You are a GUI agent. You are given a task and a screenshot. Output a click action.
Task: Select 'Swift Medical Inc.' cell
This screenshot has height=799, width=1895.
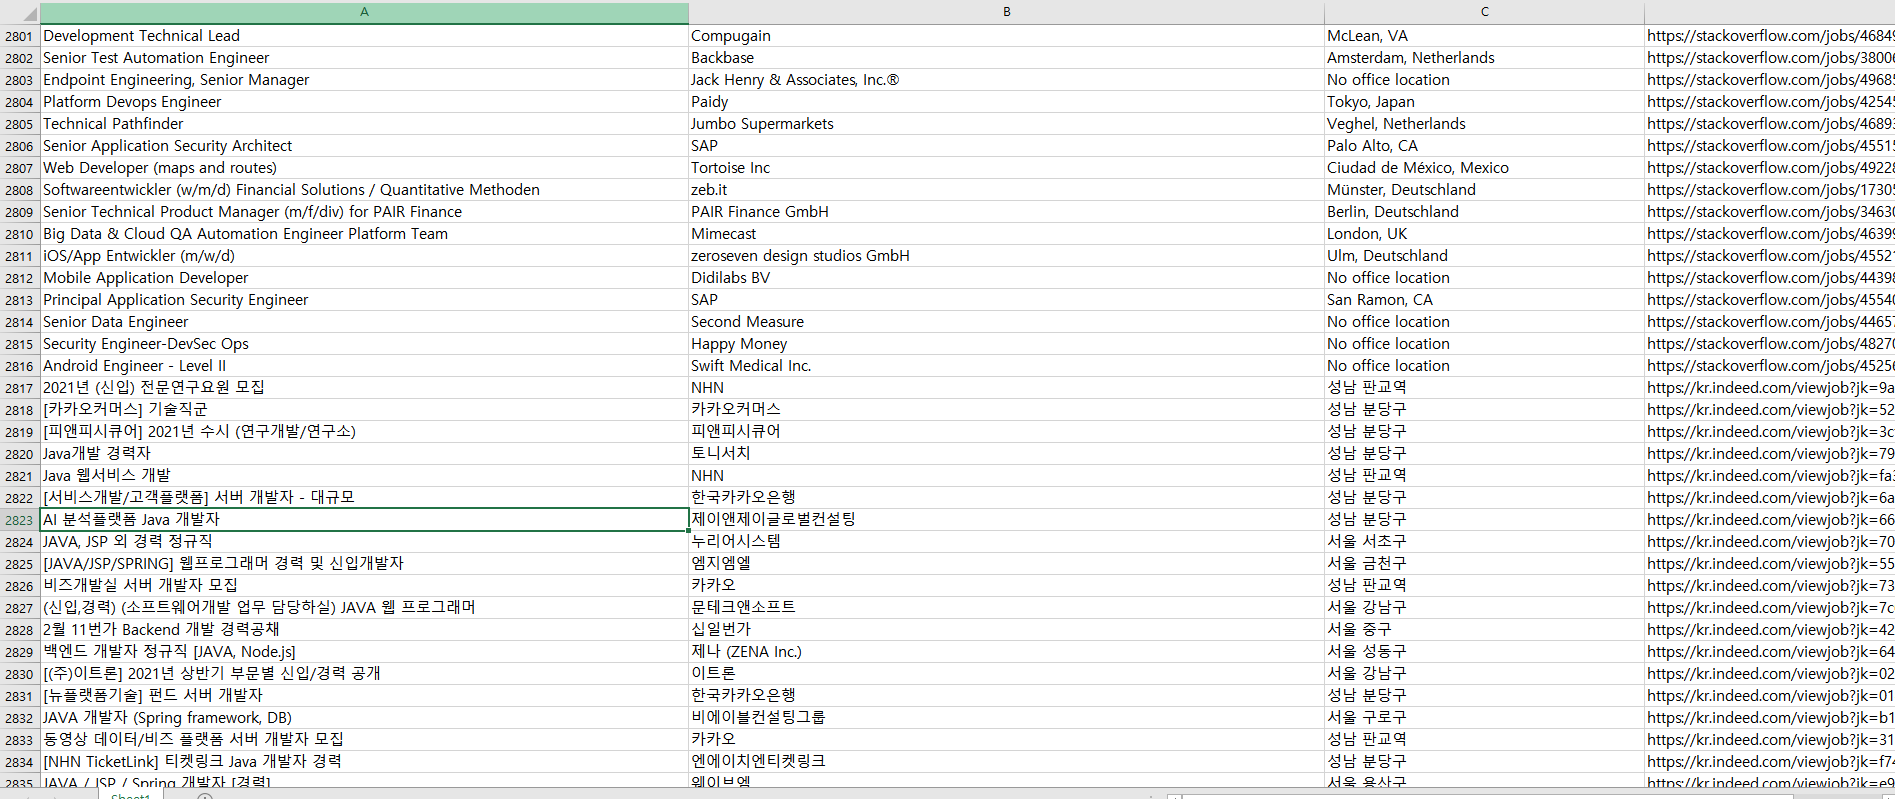(x=1006, y=366)
